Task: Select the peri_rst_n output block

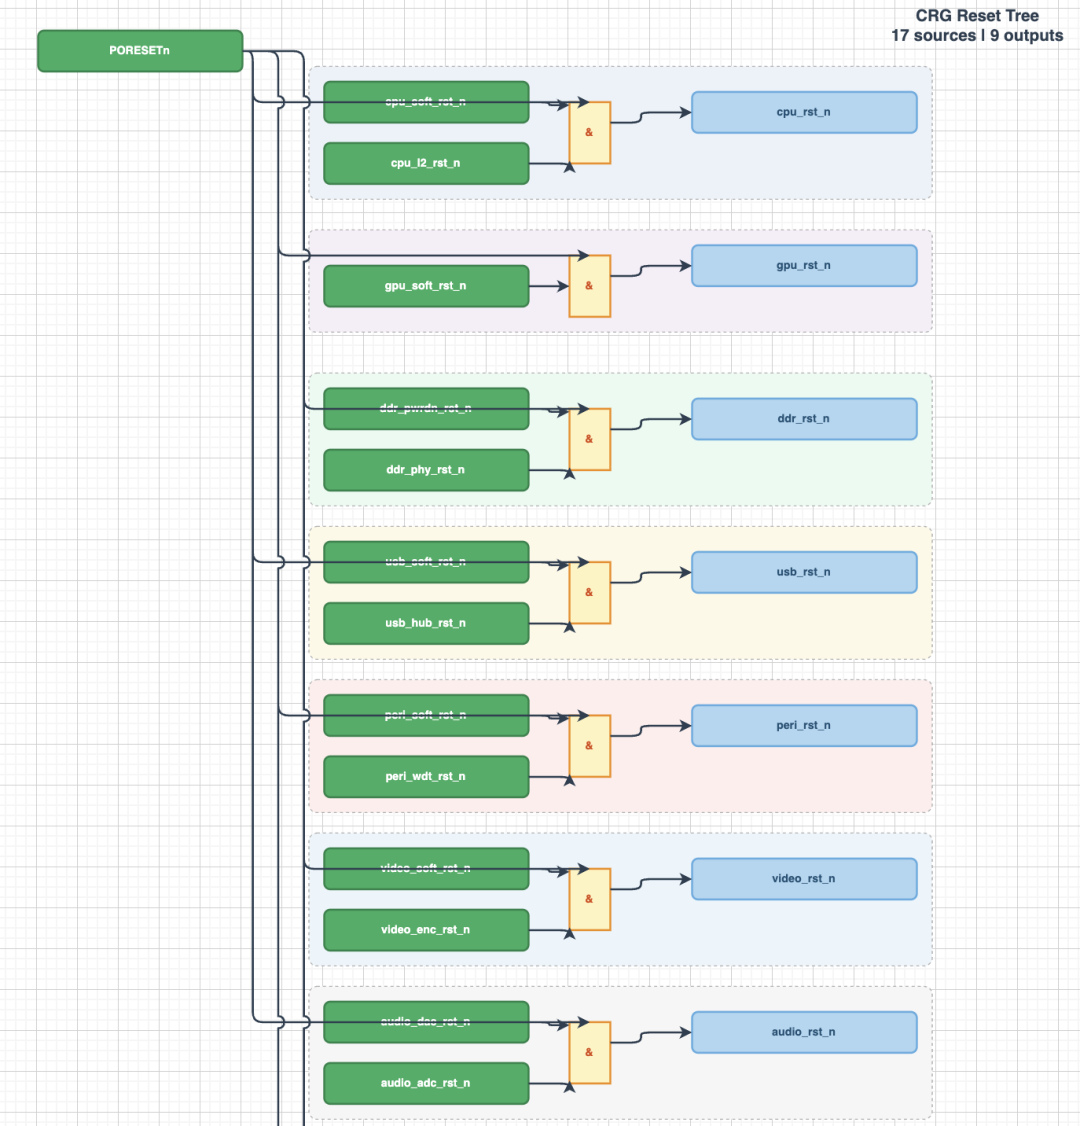Action: point(804,725)
